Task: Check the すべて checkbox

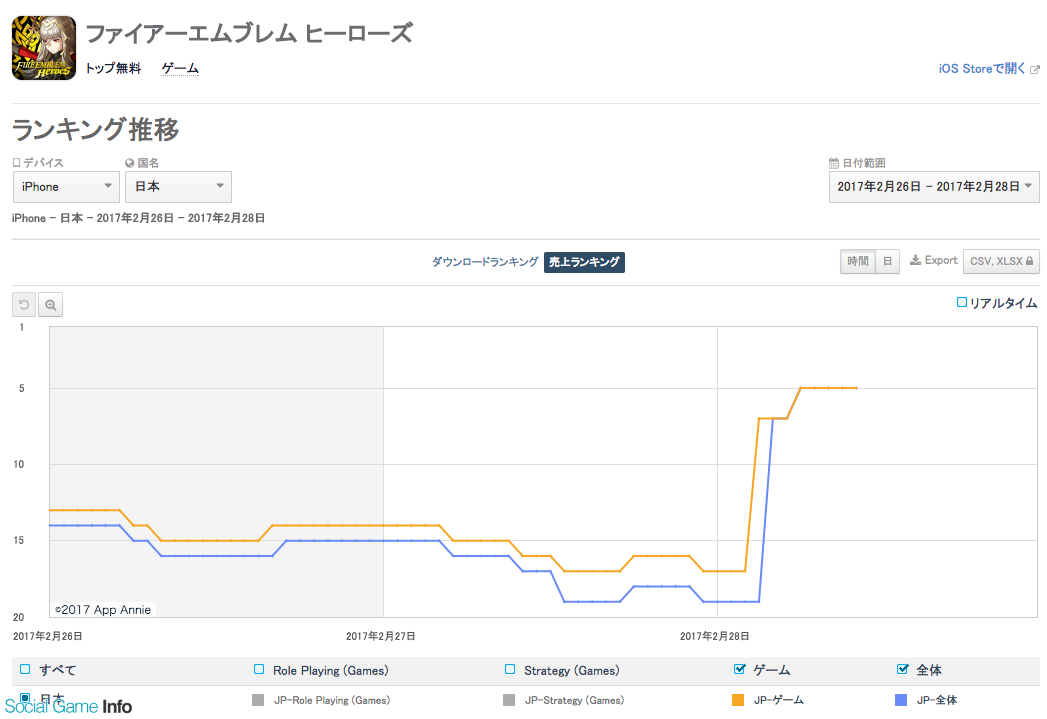Action: [25, 669]
